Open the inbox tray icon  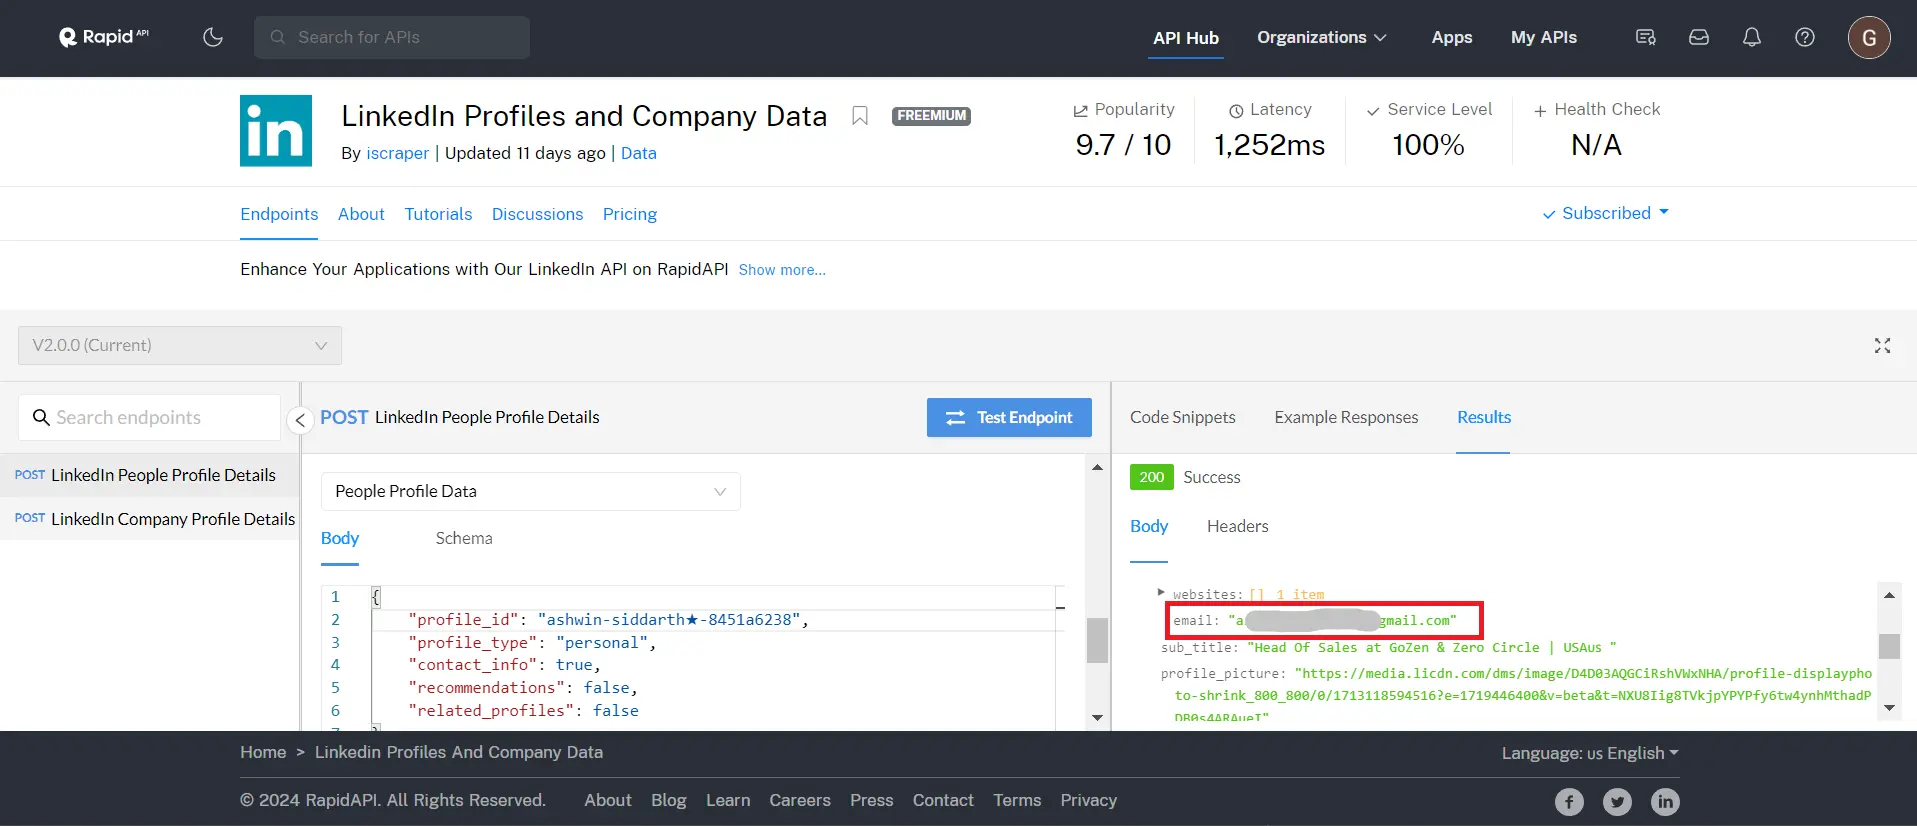coord(1698,37)
